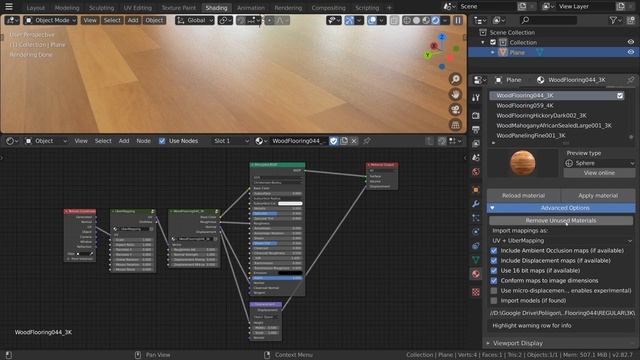640x360 pixels.
Task: Open the Particles properties tab
Action: tap(476, 218)
